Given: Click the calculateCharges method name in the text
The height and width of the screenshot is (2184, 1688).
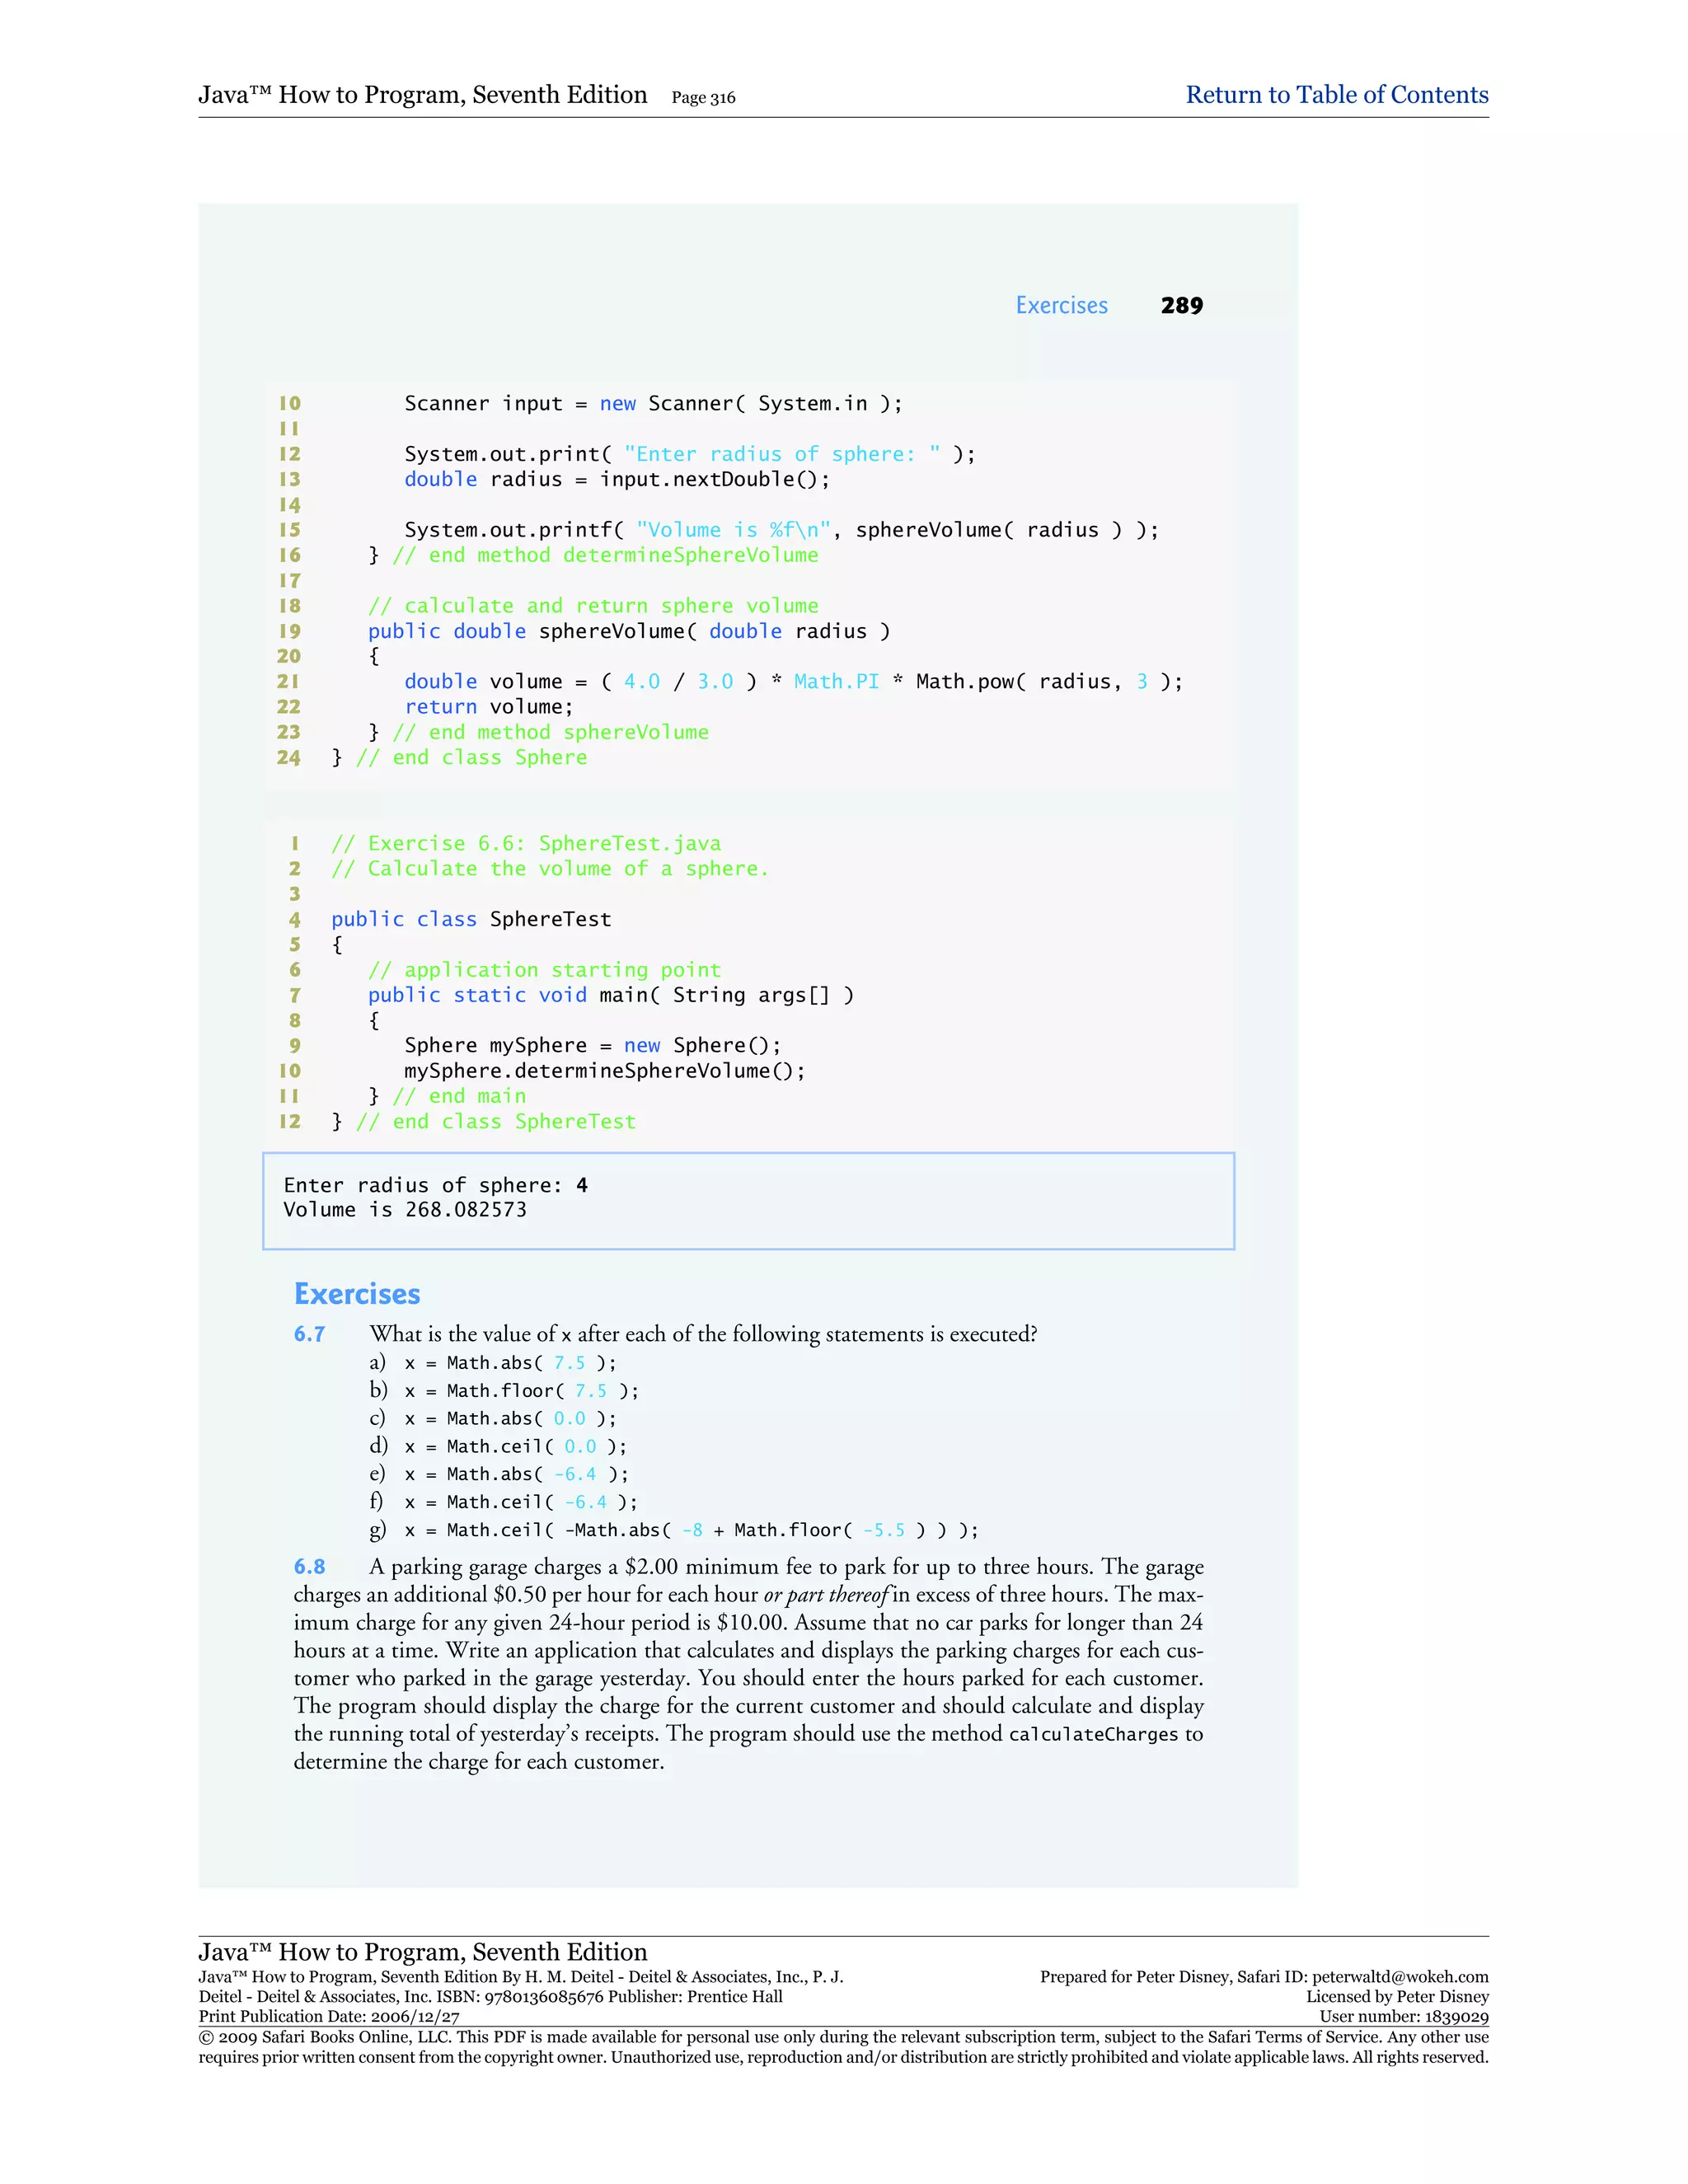Looking at the screenshot, I should point(1093,1735).
